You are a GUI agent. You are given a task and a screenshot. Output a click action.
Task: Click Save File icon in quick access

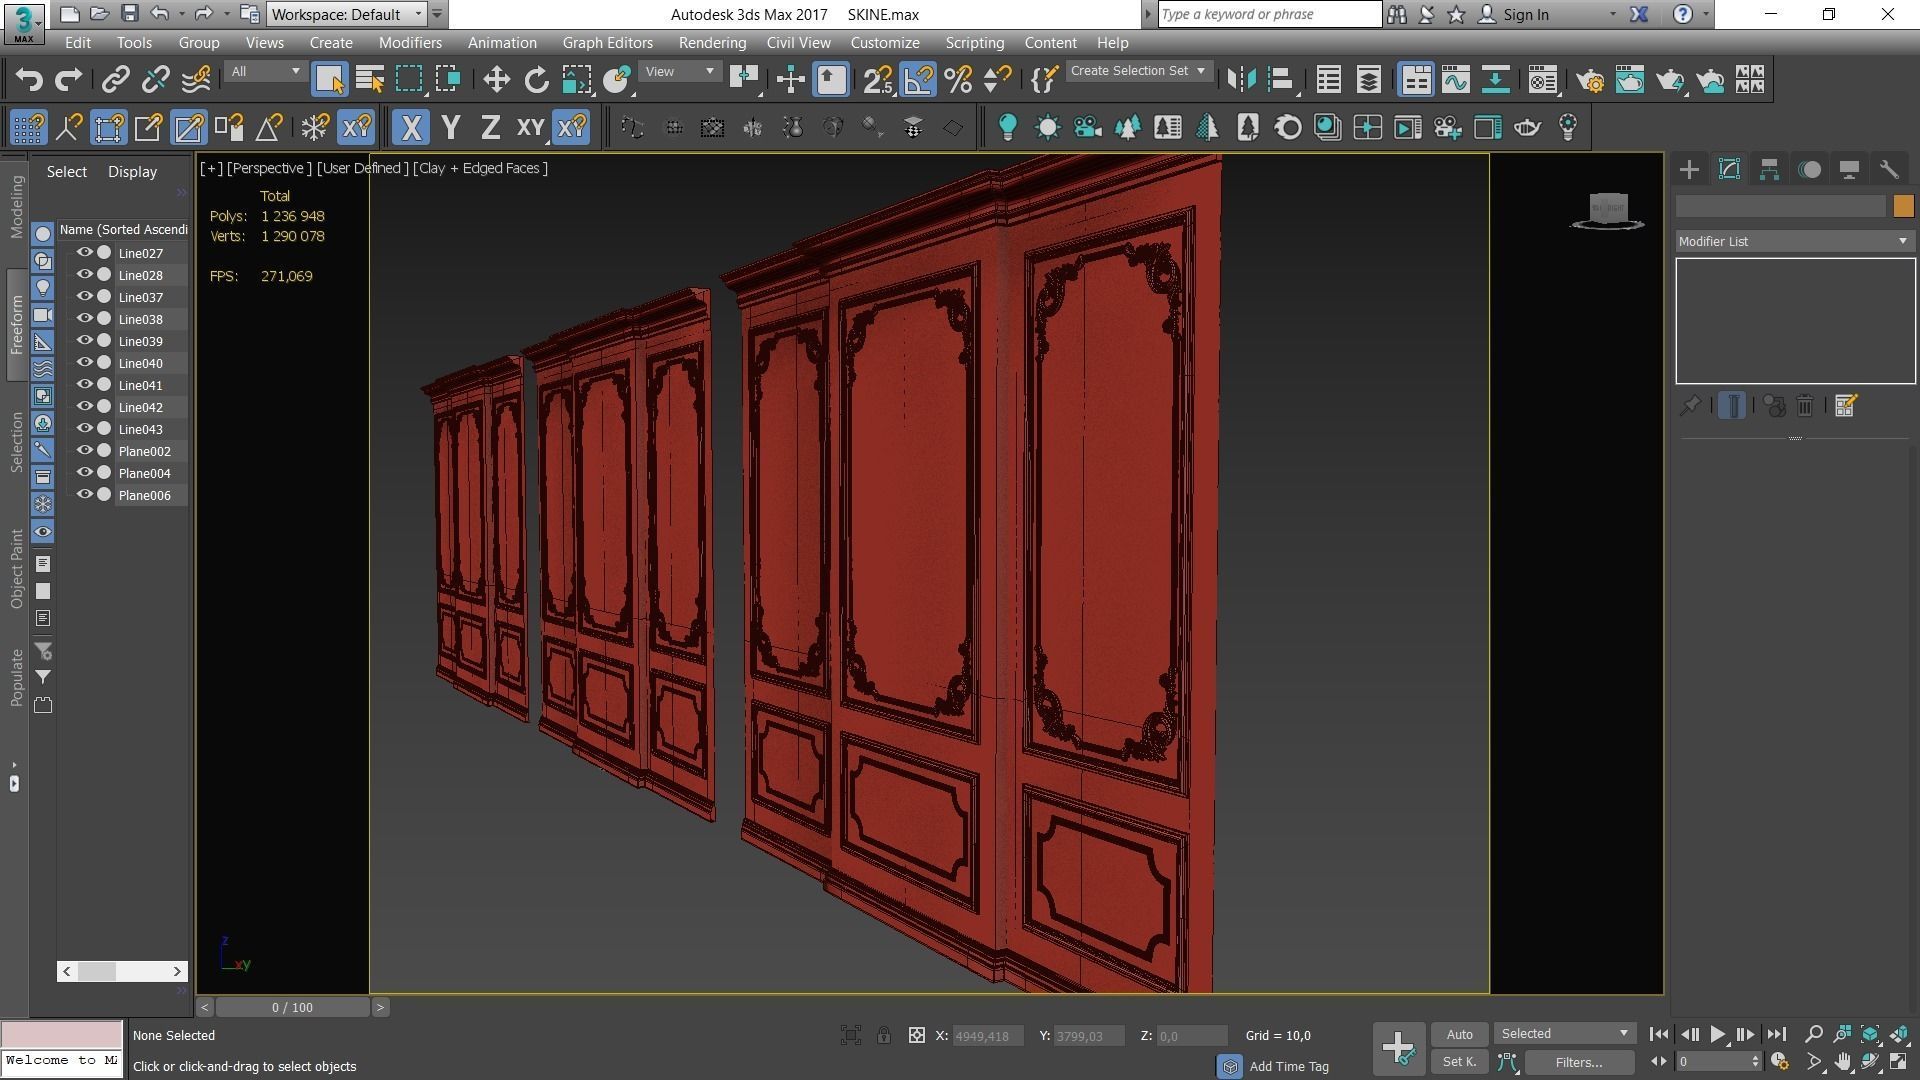coord(129,14)
